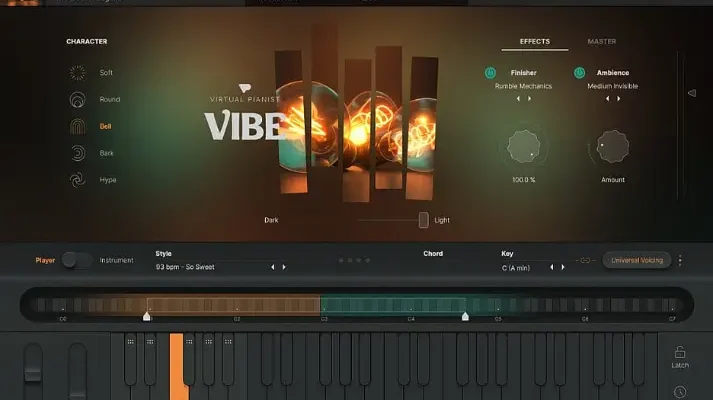Toggle the Finisher power button
This screenshot has width=713, height=400.
pos(491,73)
